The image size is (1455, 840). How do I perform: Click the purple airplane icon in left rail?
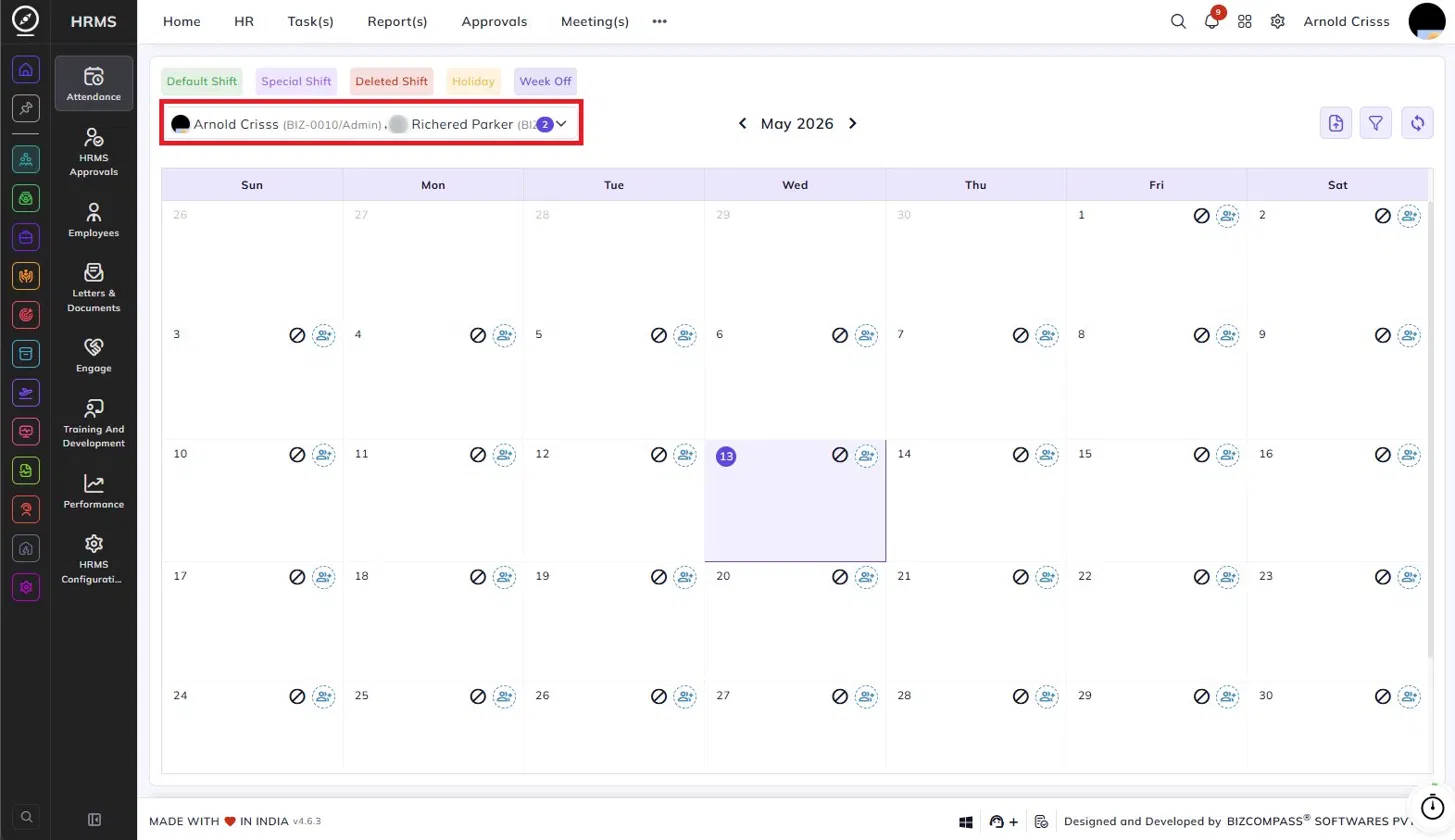coord(26,392)
